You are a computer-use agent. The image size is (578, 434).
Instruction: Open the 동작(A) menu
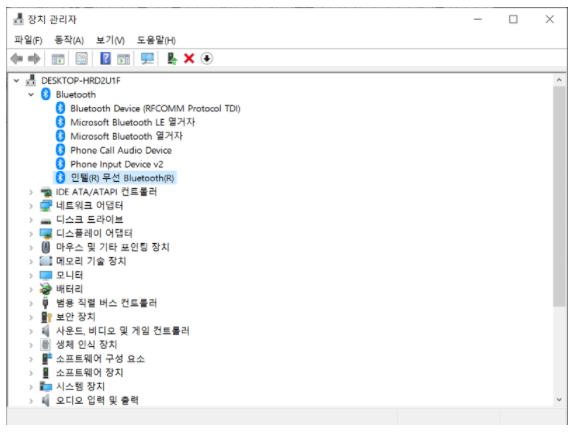tap(69, 40)
